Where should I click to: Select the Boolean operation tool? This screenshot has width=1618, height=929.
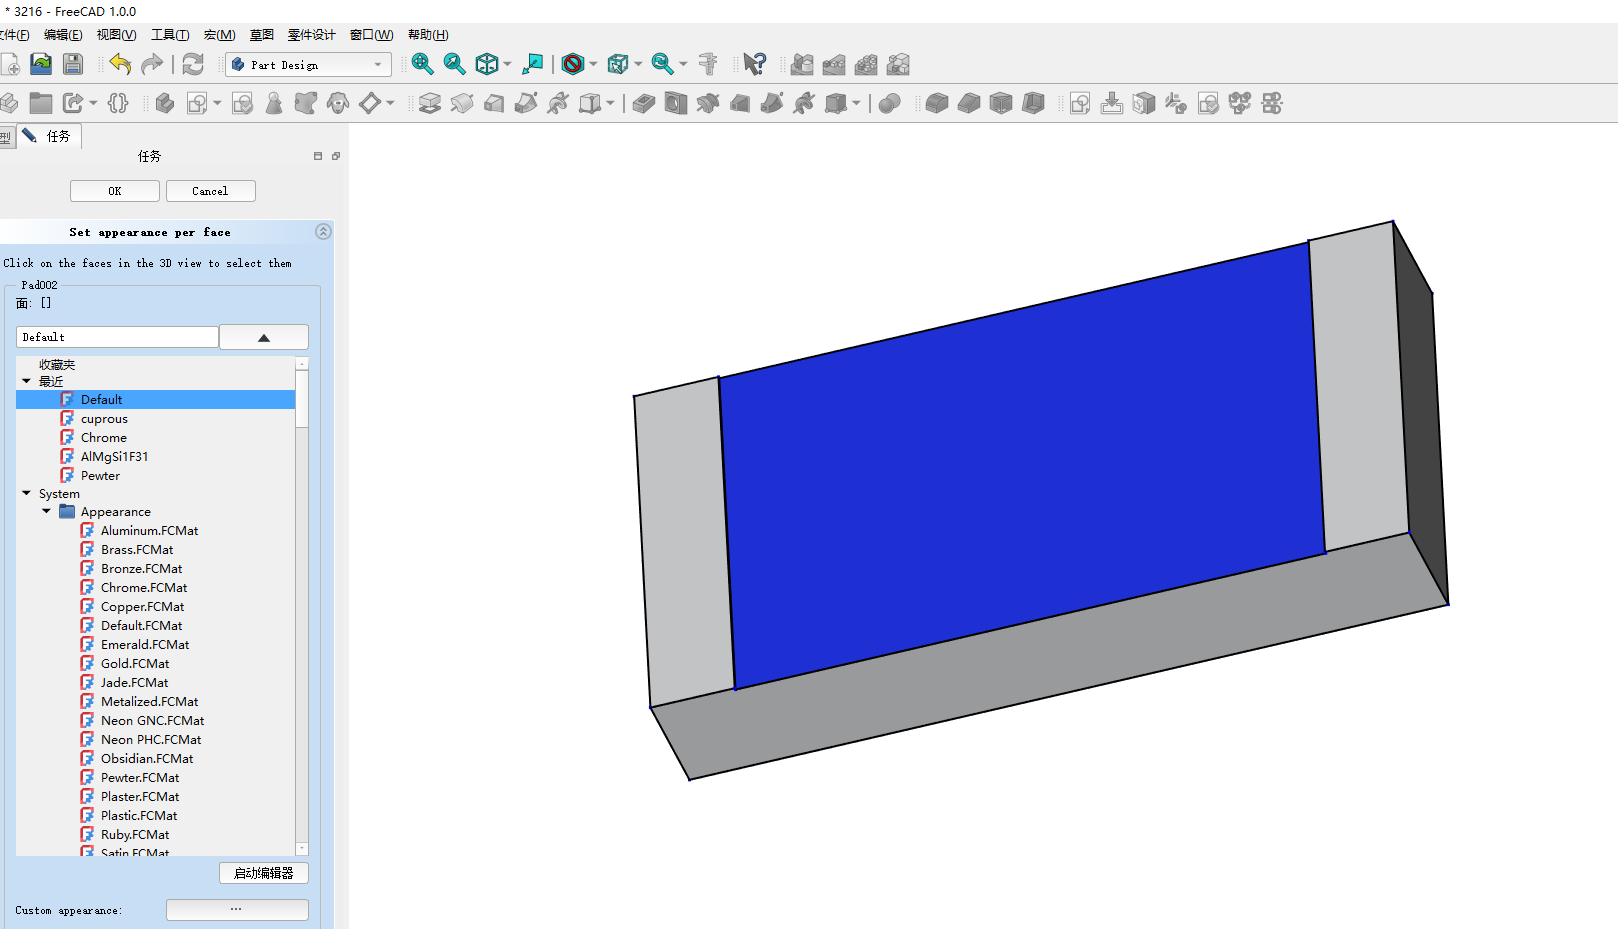(x=890, y=103)
